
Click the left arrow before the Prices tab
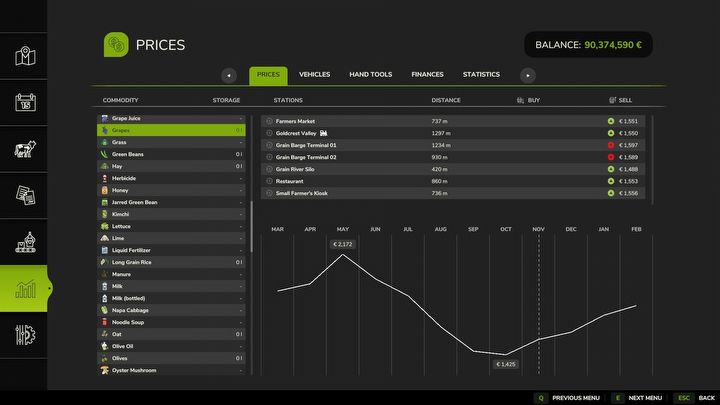point(229,75)
